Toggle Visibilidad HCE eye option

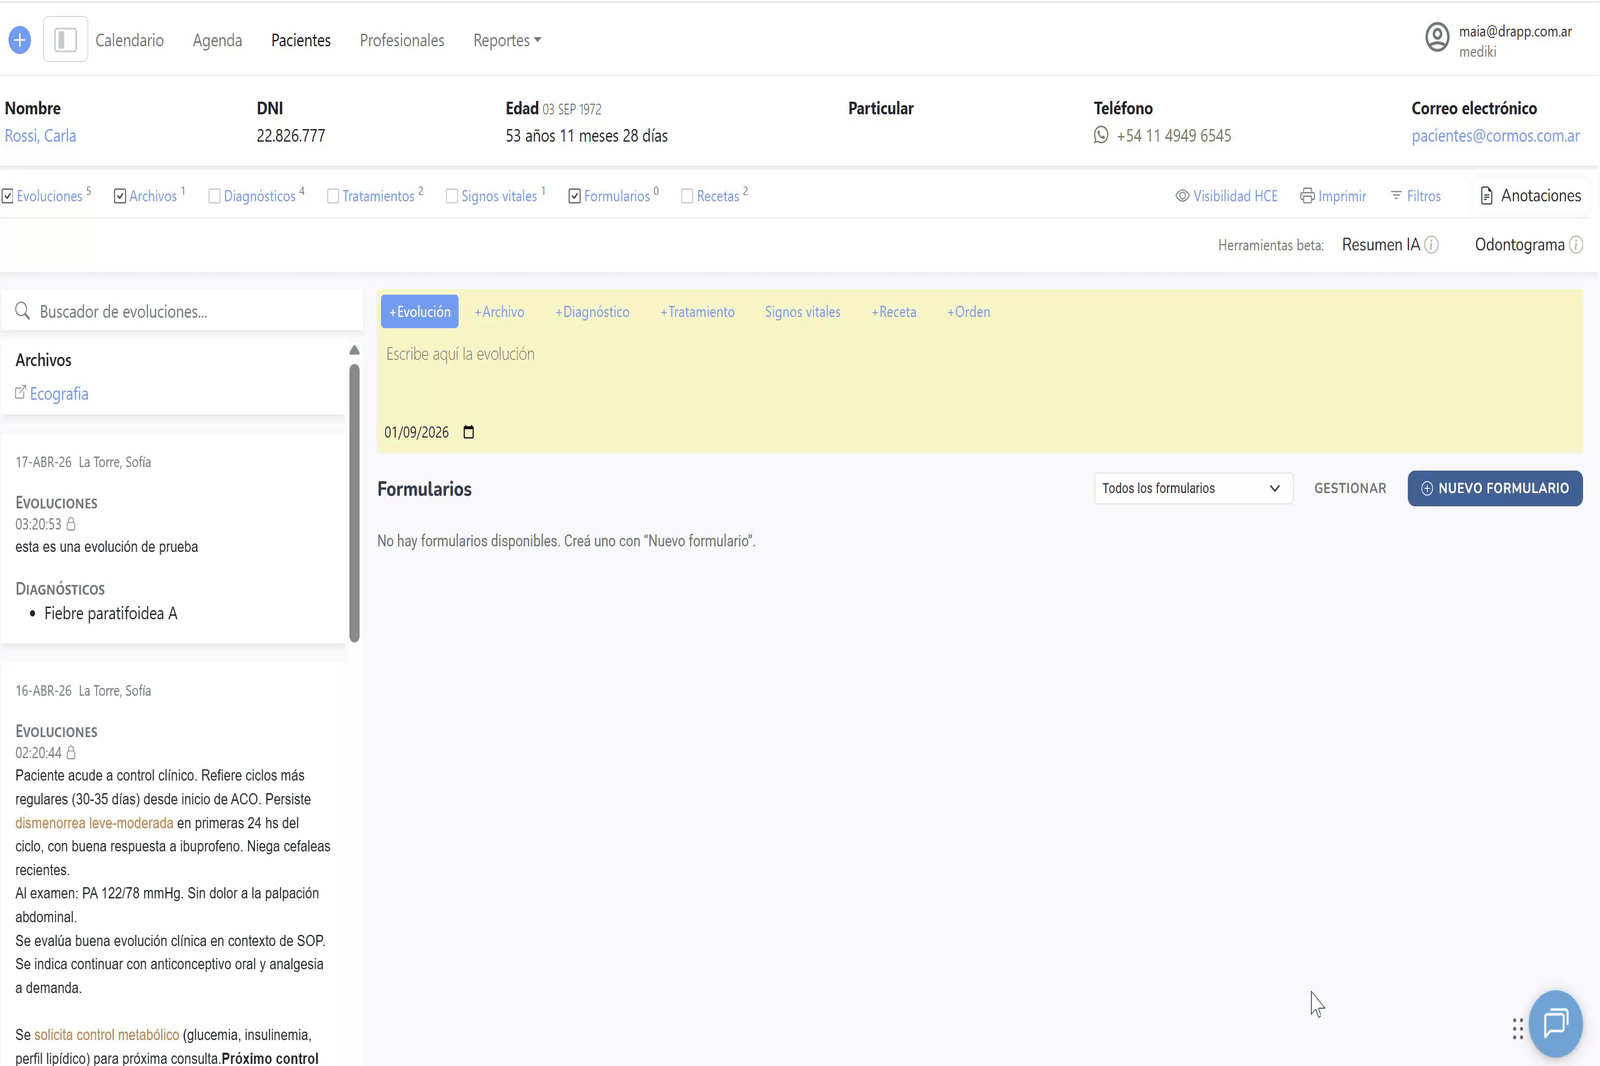tap(1227, 196)
